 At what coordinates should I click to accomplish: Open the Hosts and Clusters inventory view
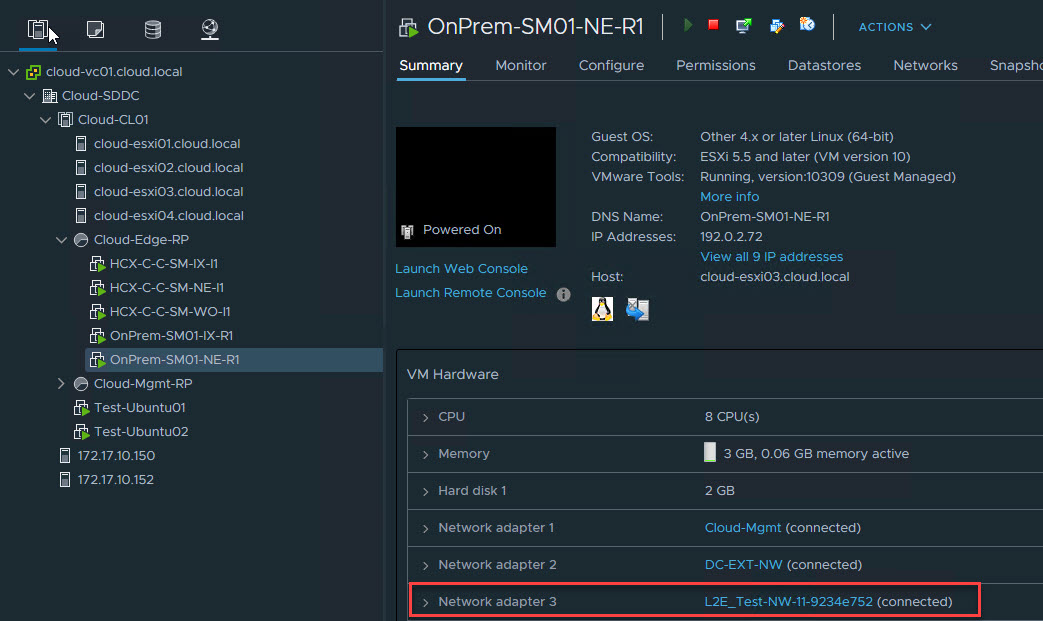37,29
